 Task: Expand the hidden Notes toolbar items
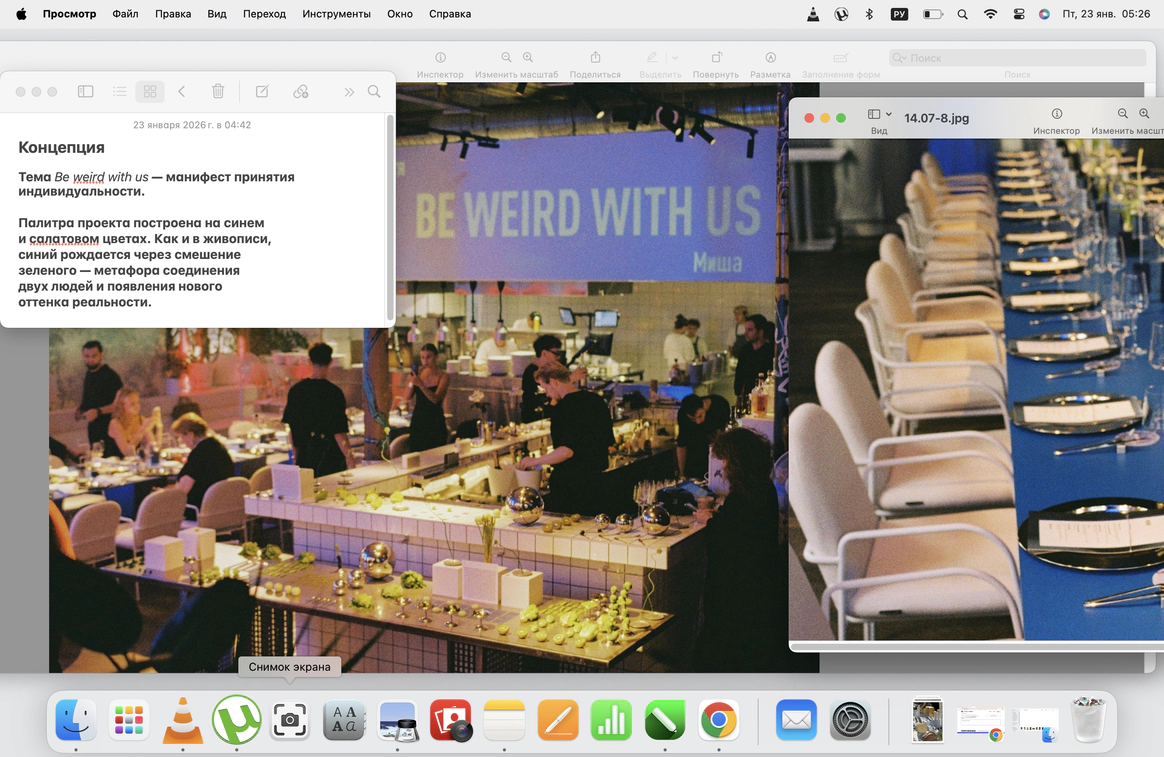[349, 92]
